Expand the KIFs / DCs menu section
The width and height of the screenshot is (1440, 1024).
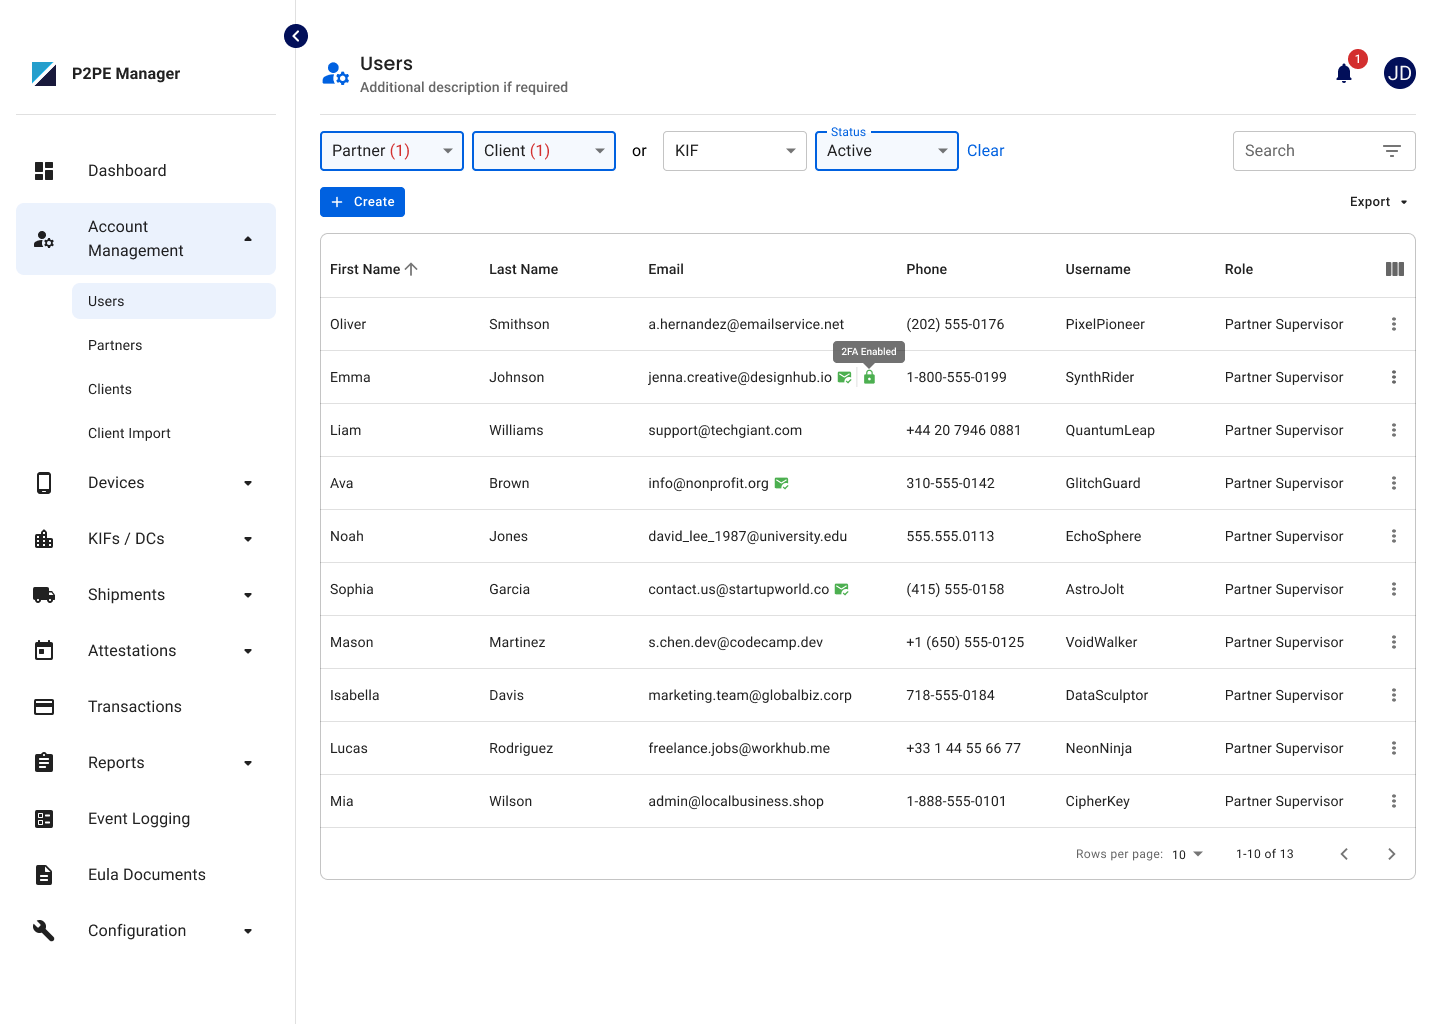248,539
